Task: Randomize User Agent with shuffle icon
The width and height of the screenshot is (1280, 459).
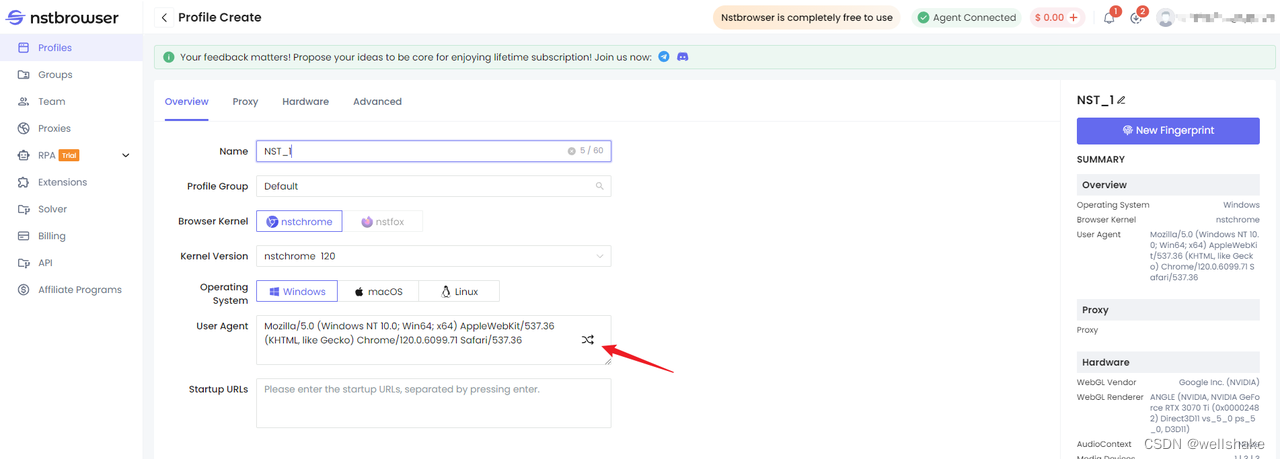Action: (x=588, y=340)
